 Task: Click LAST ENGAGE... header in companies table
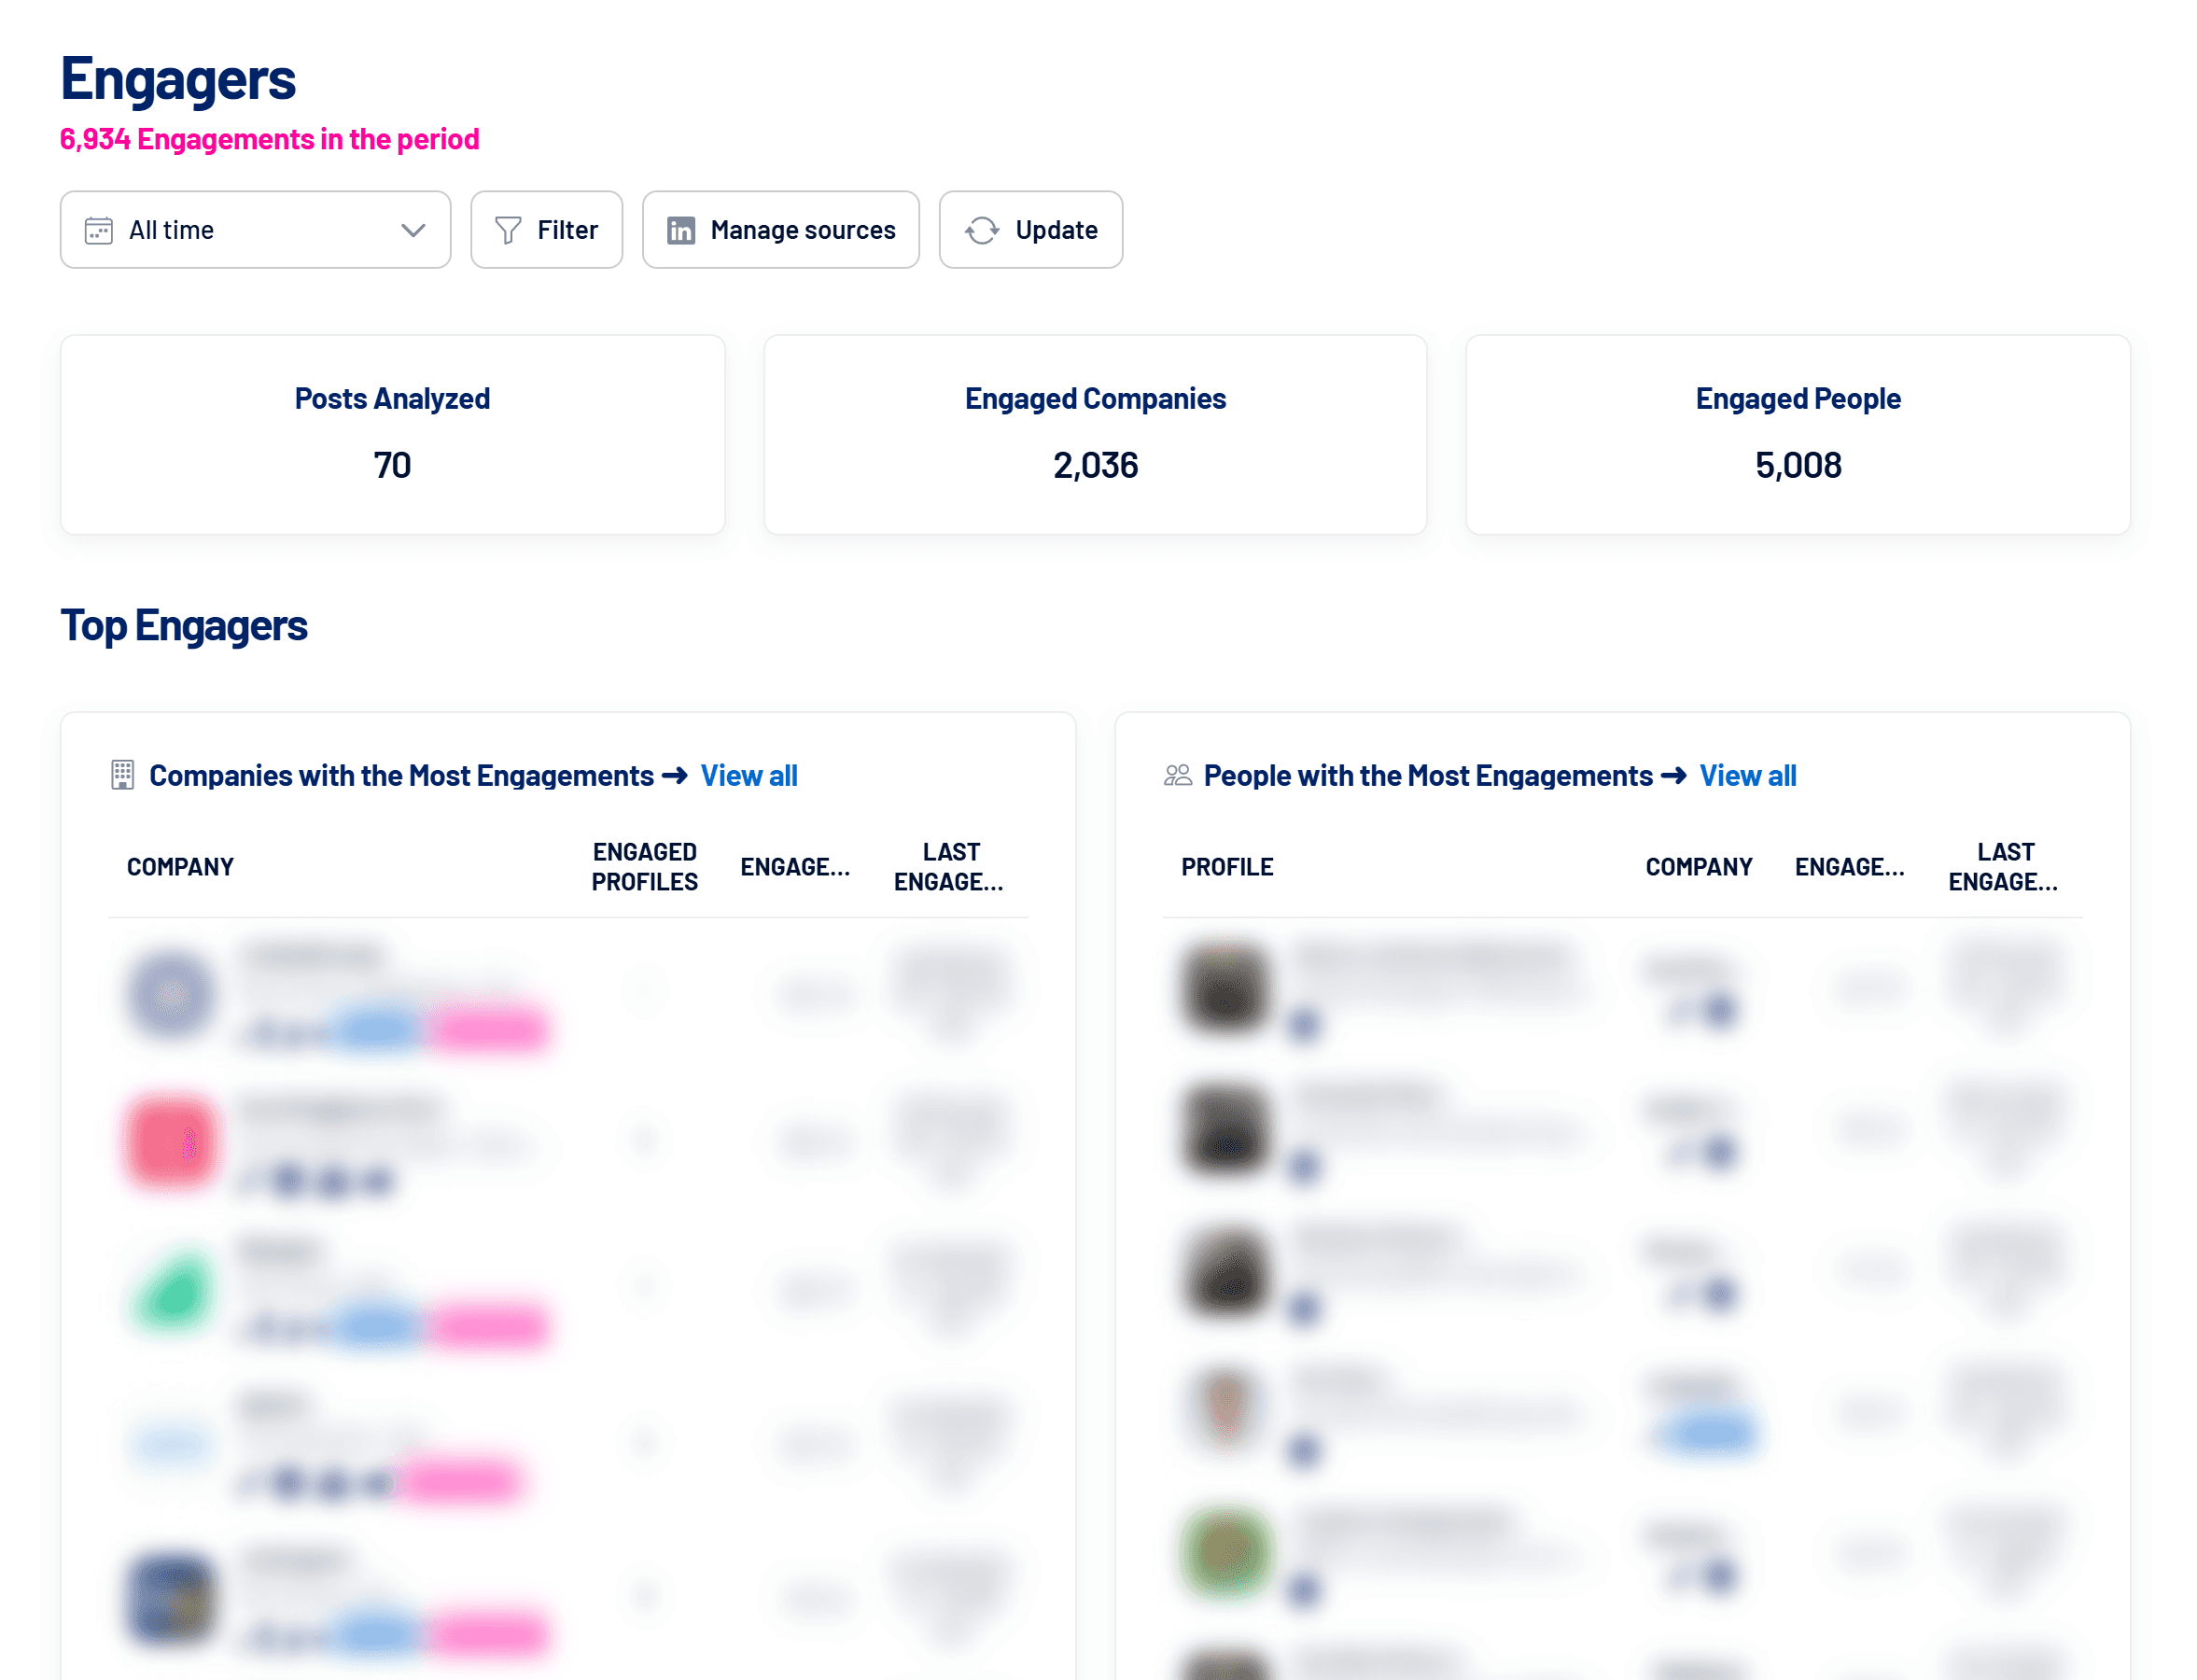pos(949,867)
